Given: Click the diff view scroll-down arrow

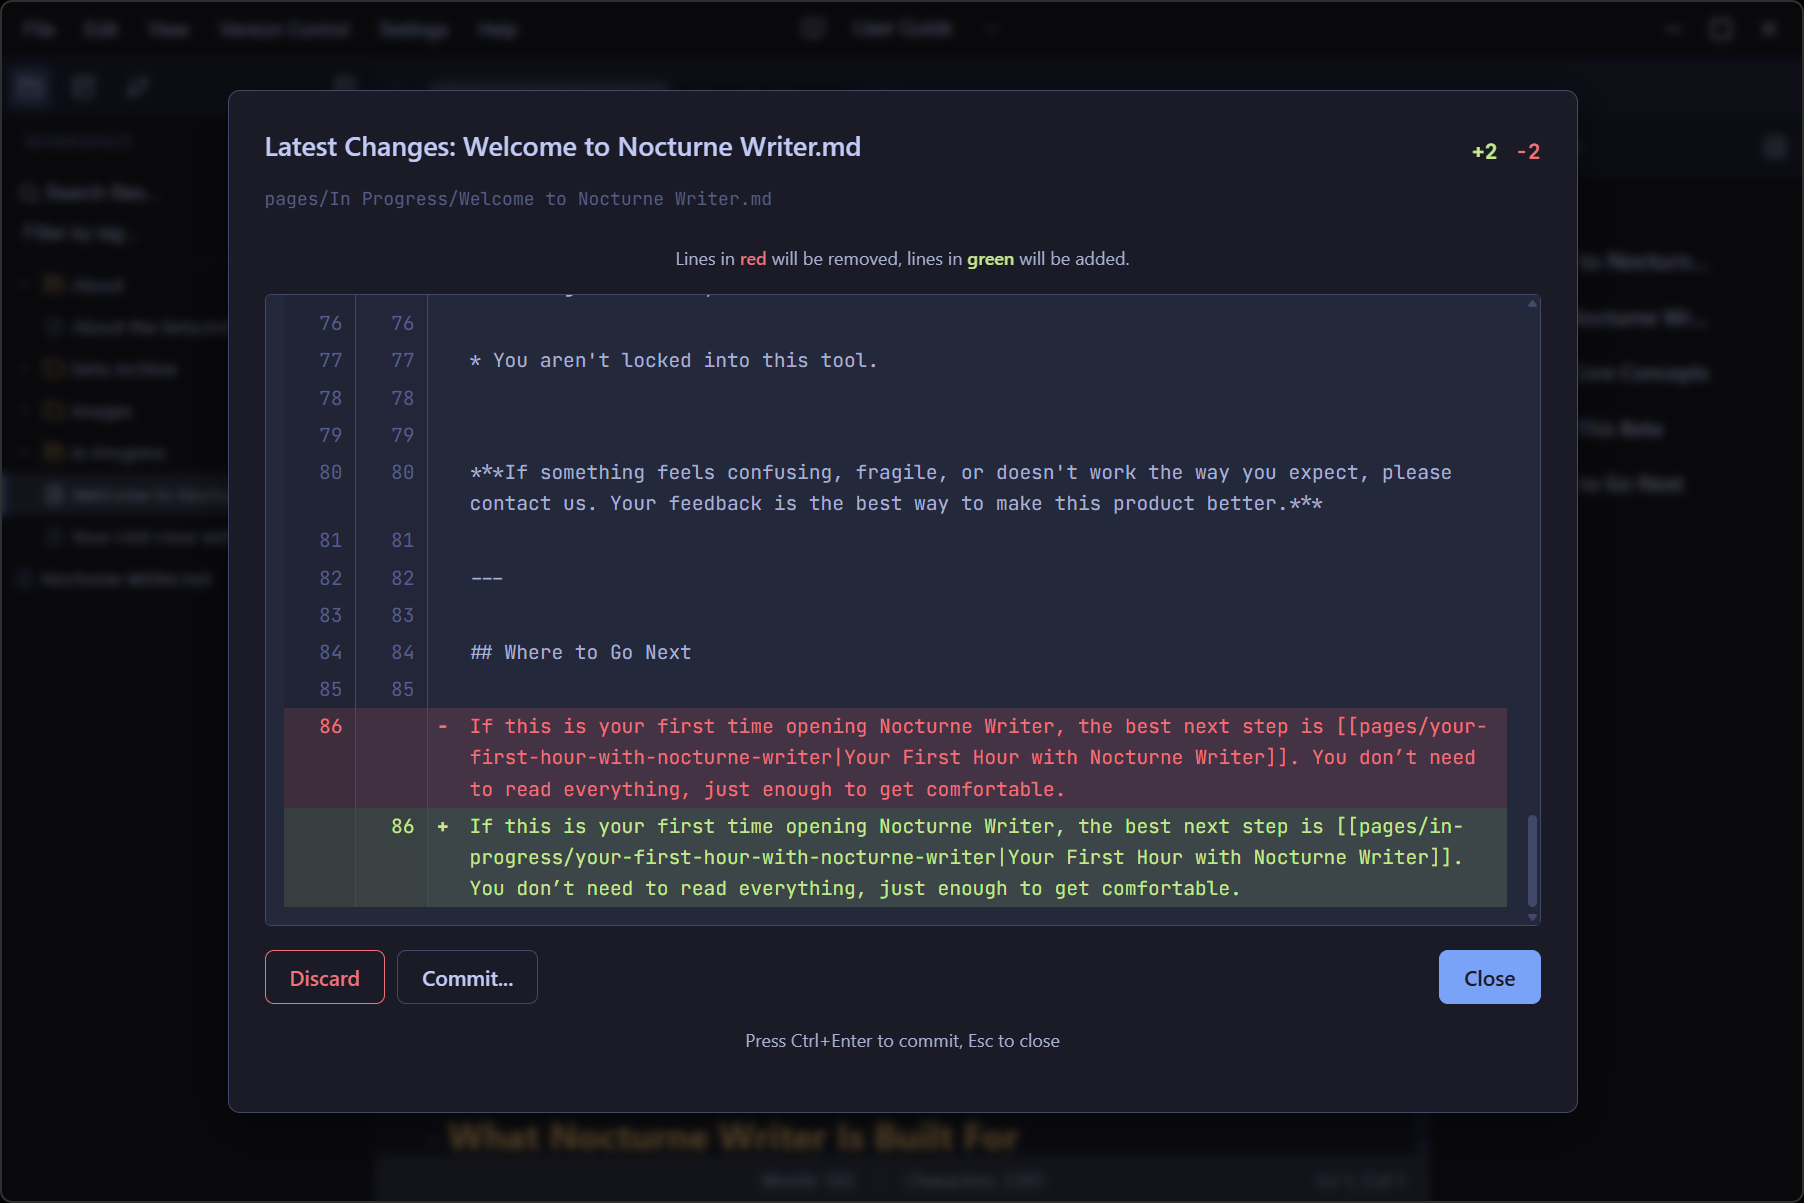Looking at the screenshot, I should 1531,917.
